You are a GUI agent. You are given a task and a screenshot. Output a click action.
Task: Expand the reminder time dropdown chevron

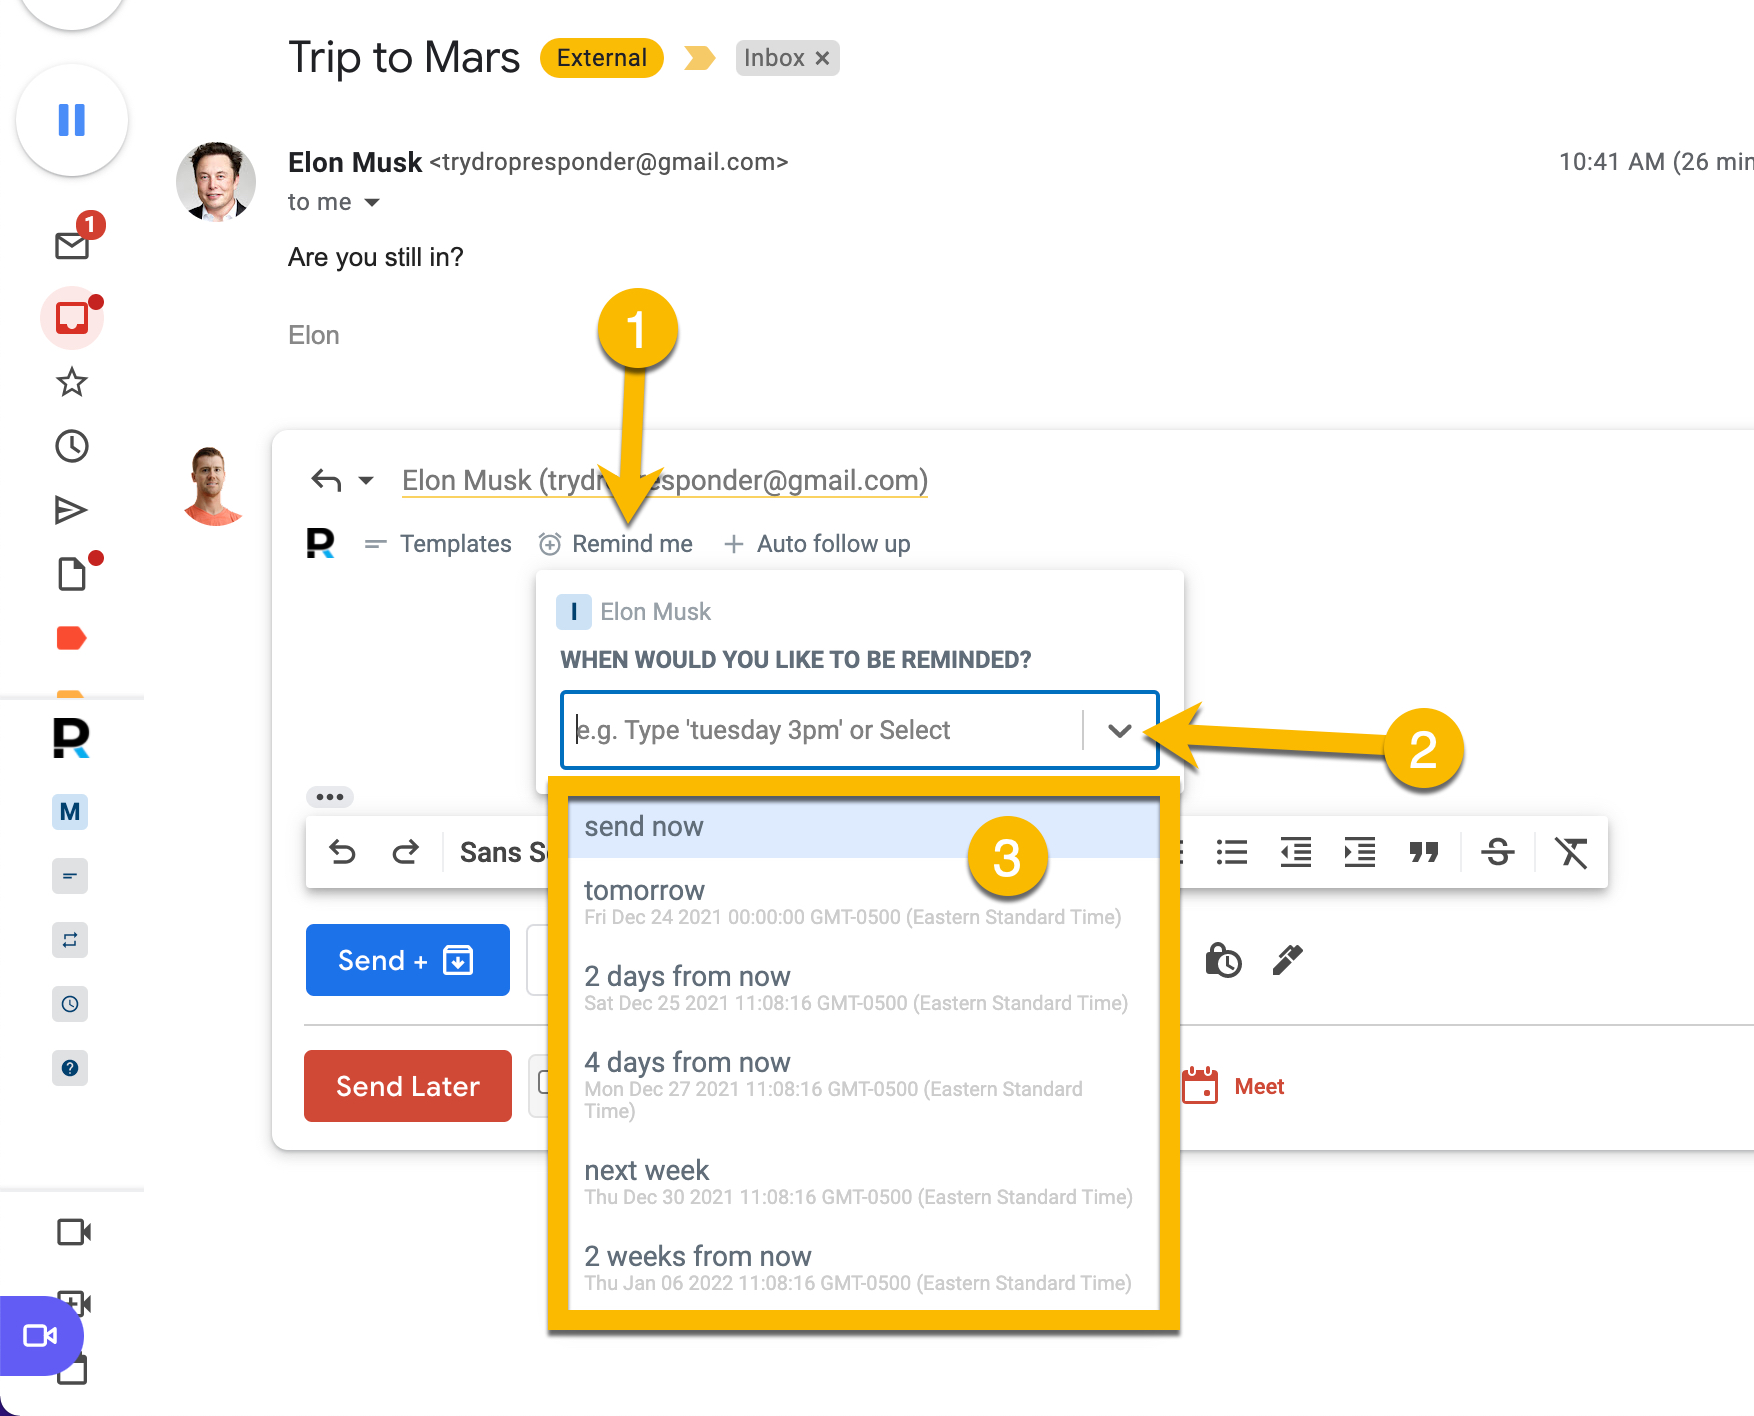pos(1120,731)
